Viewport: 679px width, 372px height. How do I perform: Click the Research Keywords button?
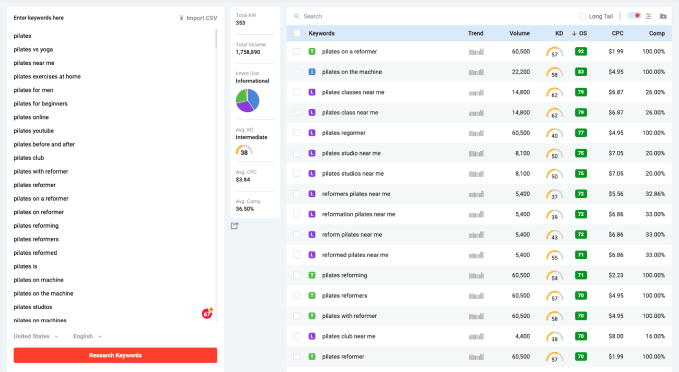click(x=115, y=355)
